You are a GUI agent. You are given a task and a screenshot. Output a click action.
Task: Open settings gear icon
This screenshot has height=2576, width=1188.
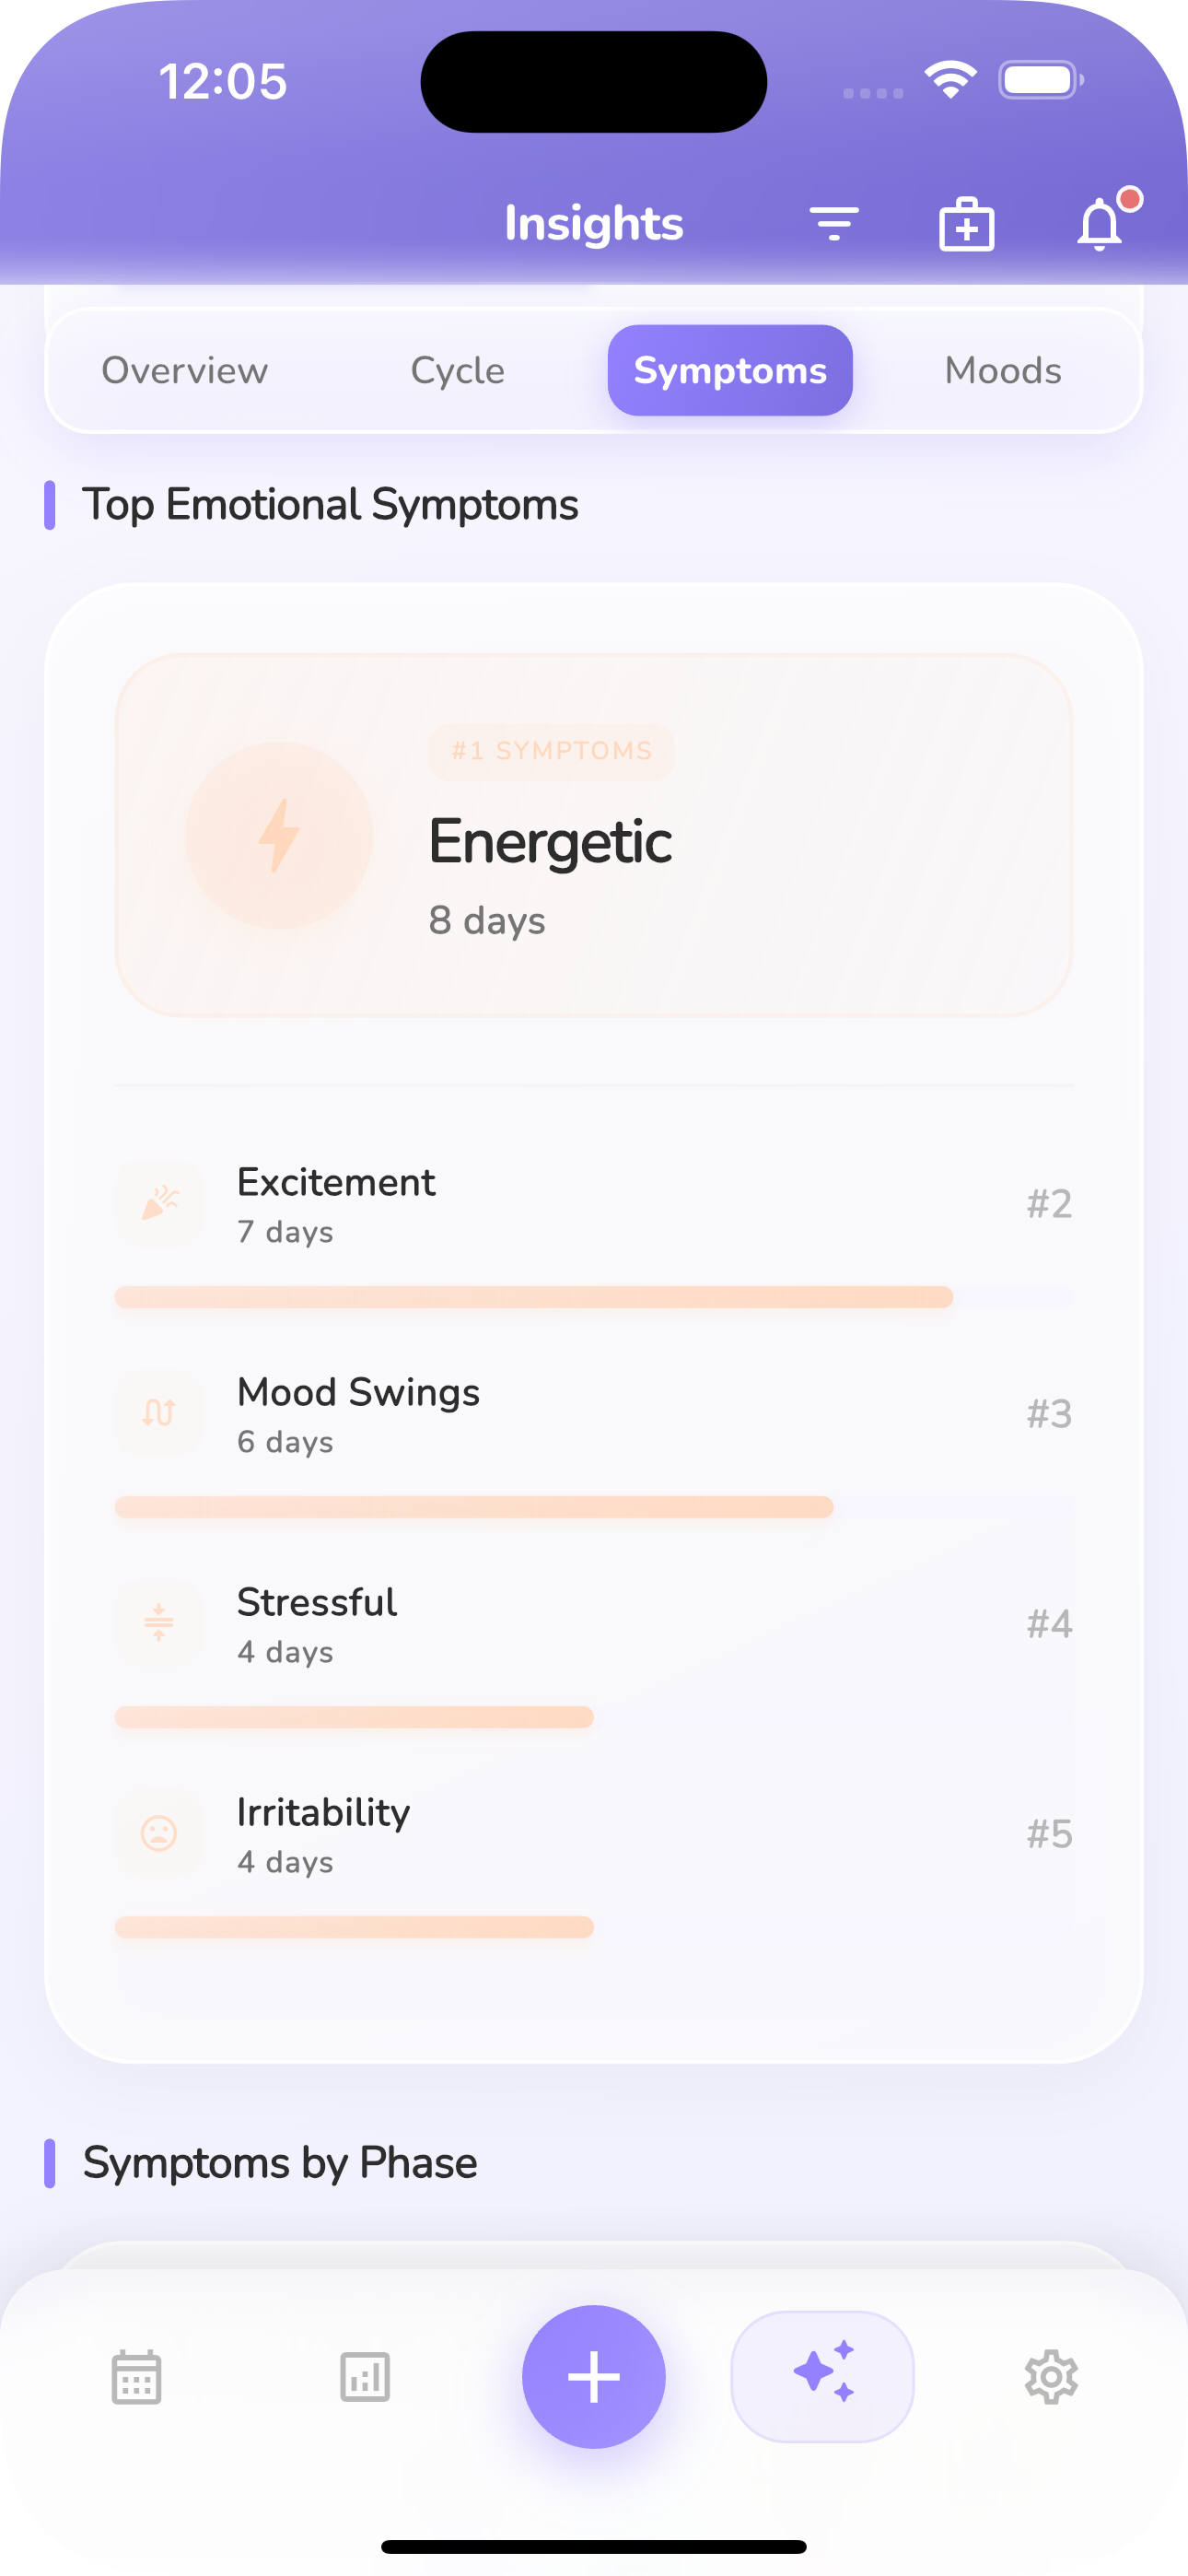click(1051, 2376)
